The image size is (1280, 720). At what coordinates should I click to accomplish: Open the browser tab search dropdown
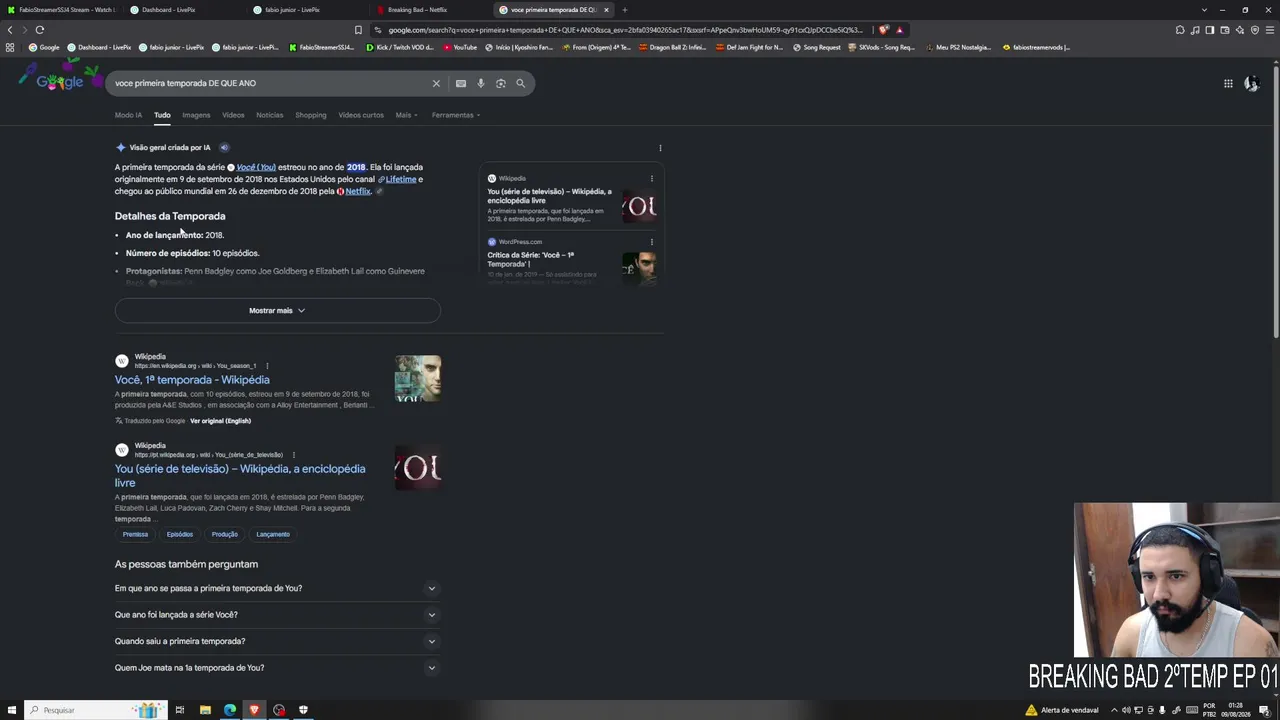[1204, 10]
